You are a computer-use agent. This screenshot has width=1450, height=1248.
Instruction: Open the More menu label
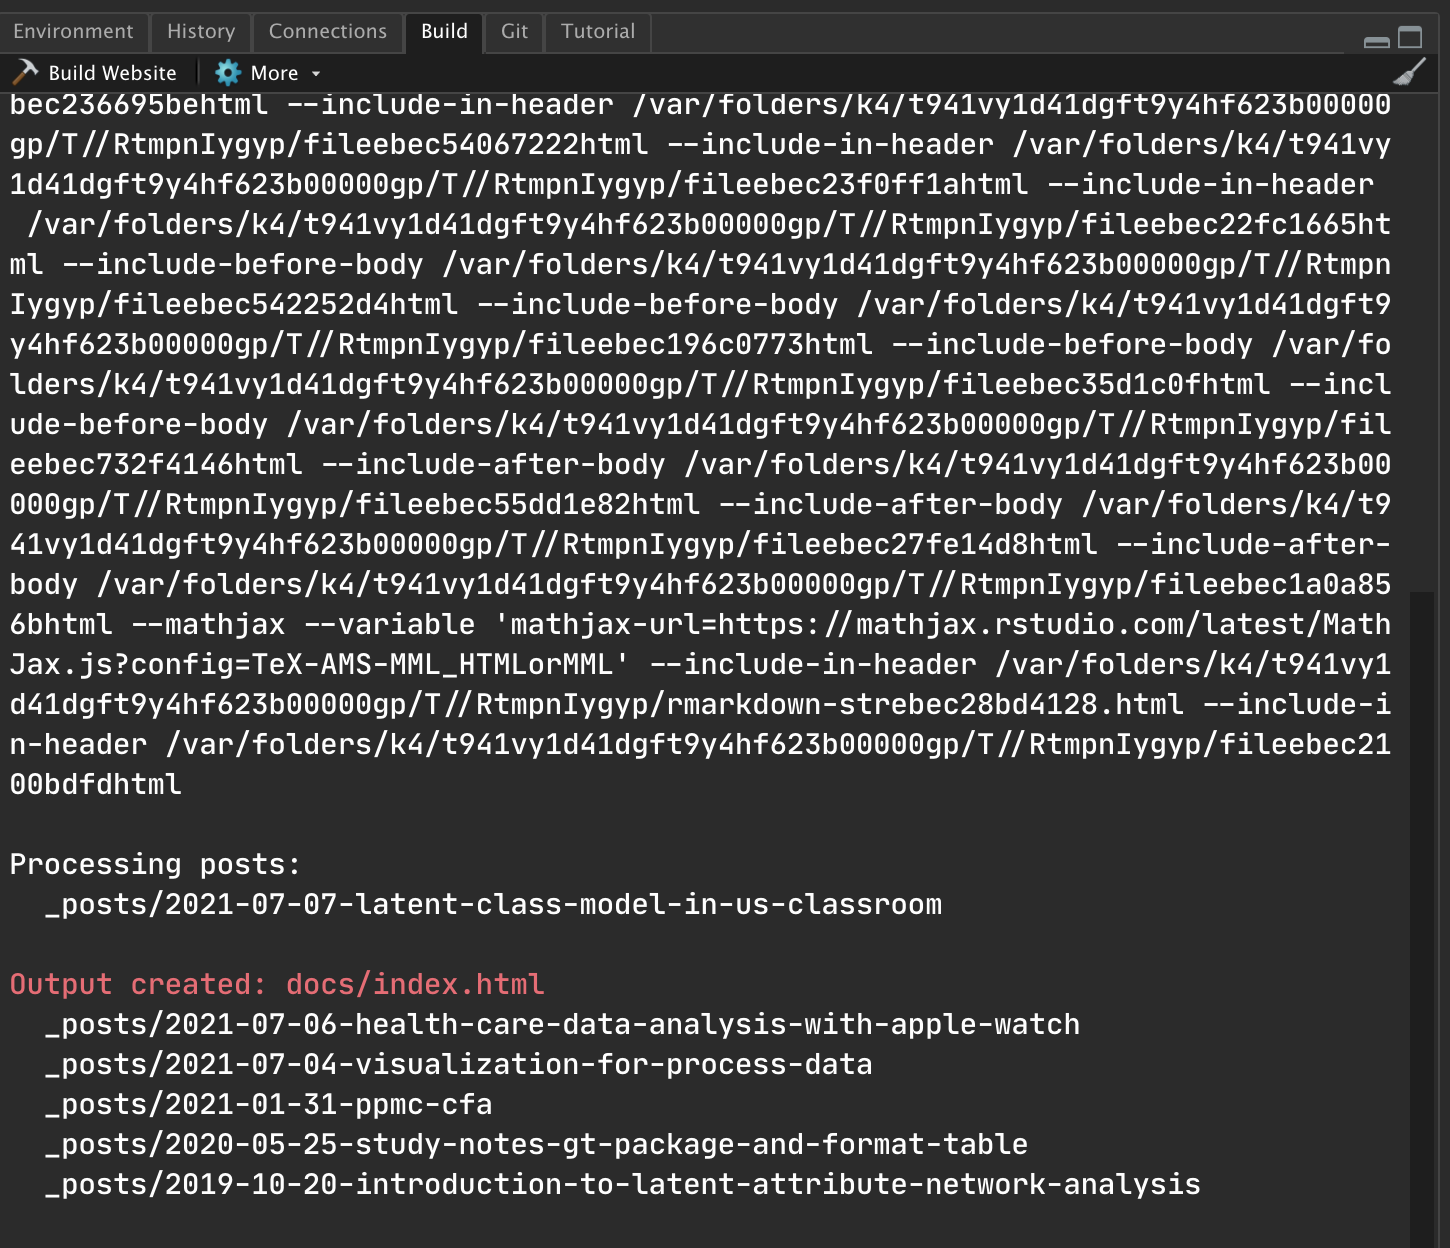pos(274,73)
